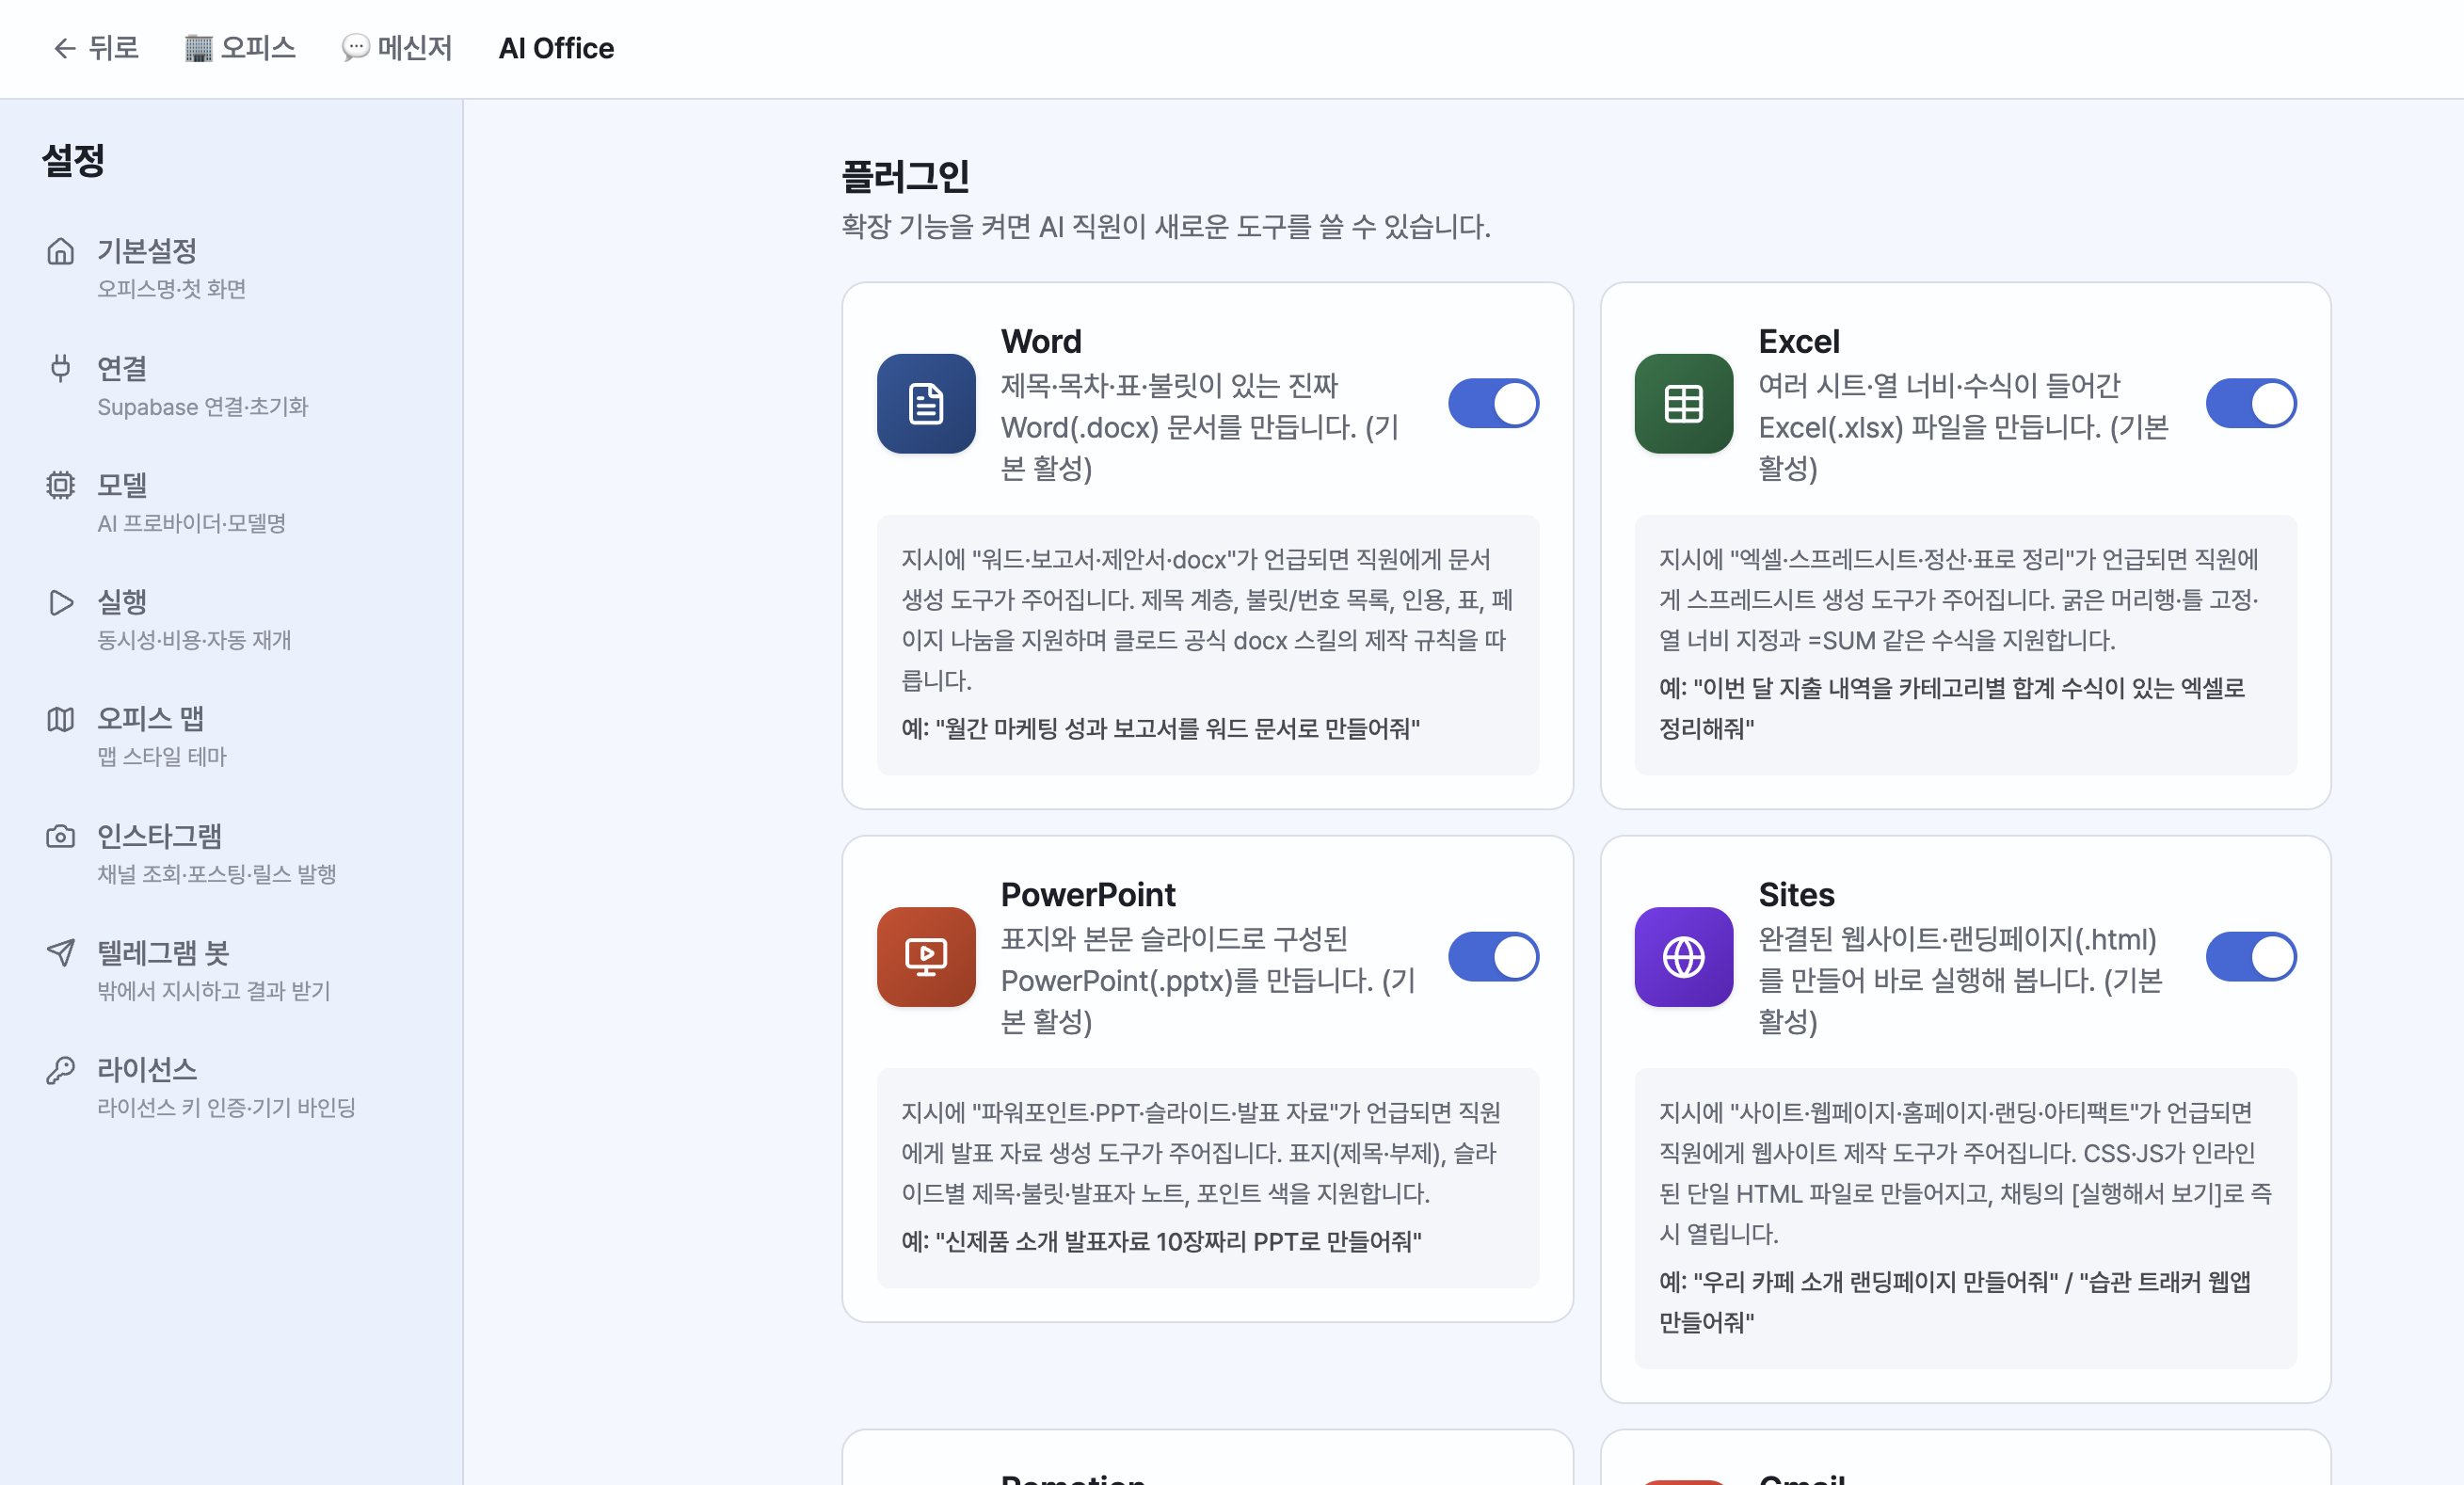2464x1485 pixels.
Task: Click the PowerPoint example about 신제품 소개 발표자료
Action: point(1162,1242)
